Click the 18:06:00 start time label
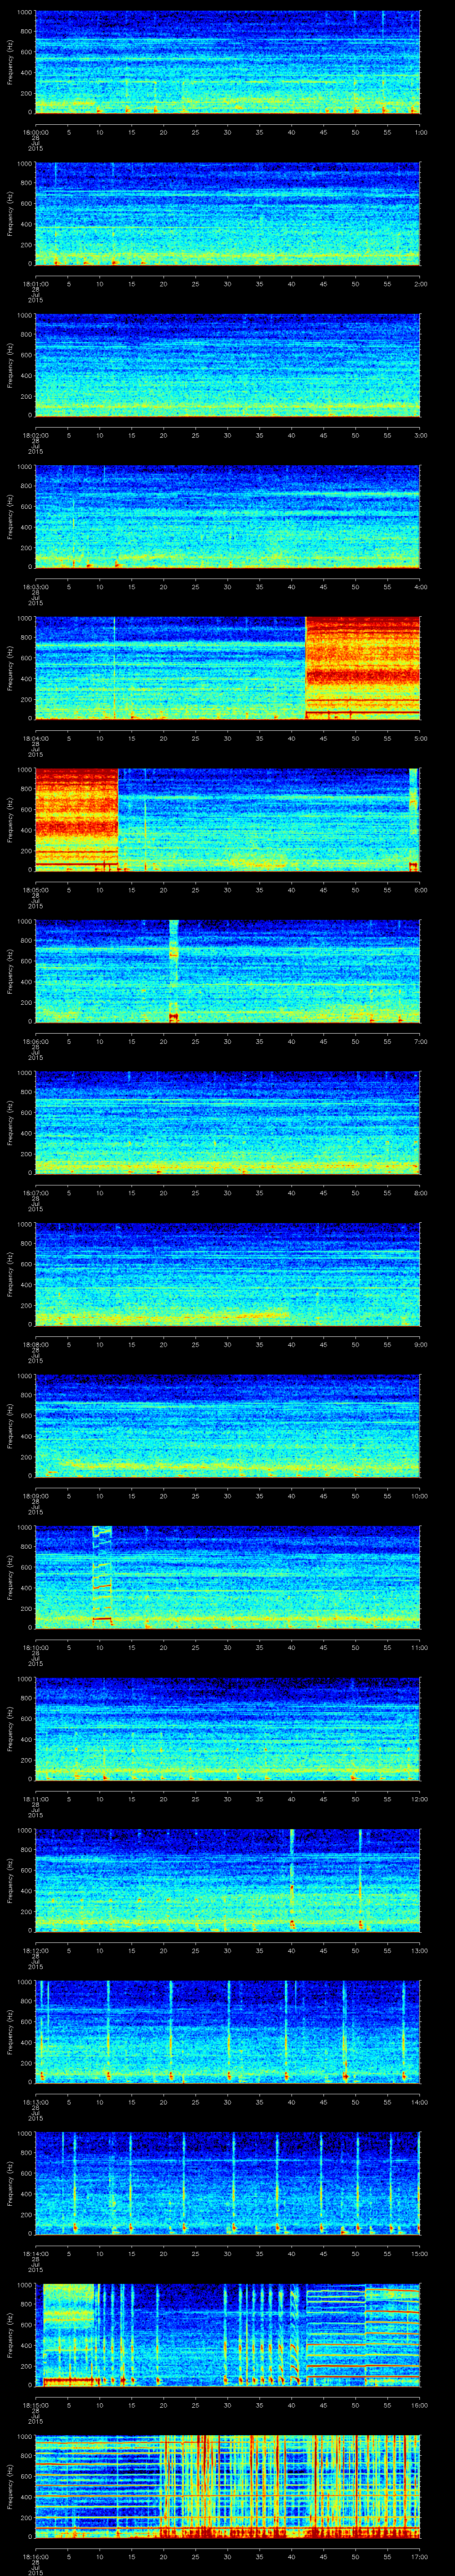Screen dimensions: 455x2576 (36, 1041)
